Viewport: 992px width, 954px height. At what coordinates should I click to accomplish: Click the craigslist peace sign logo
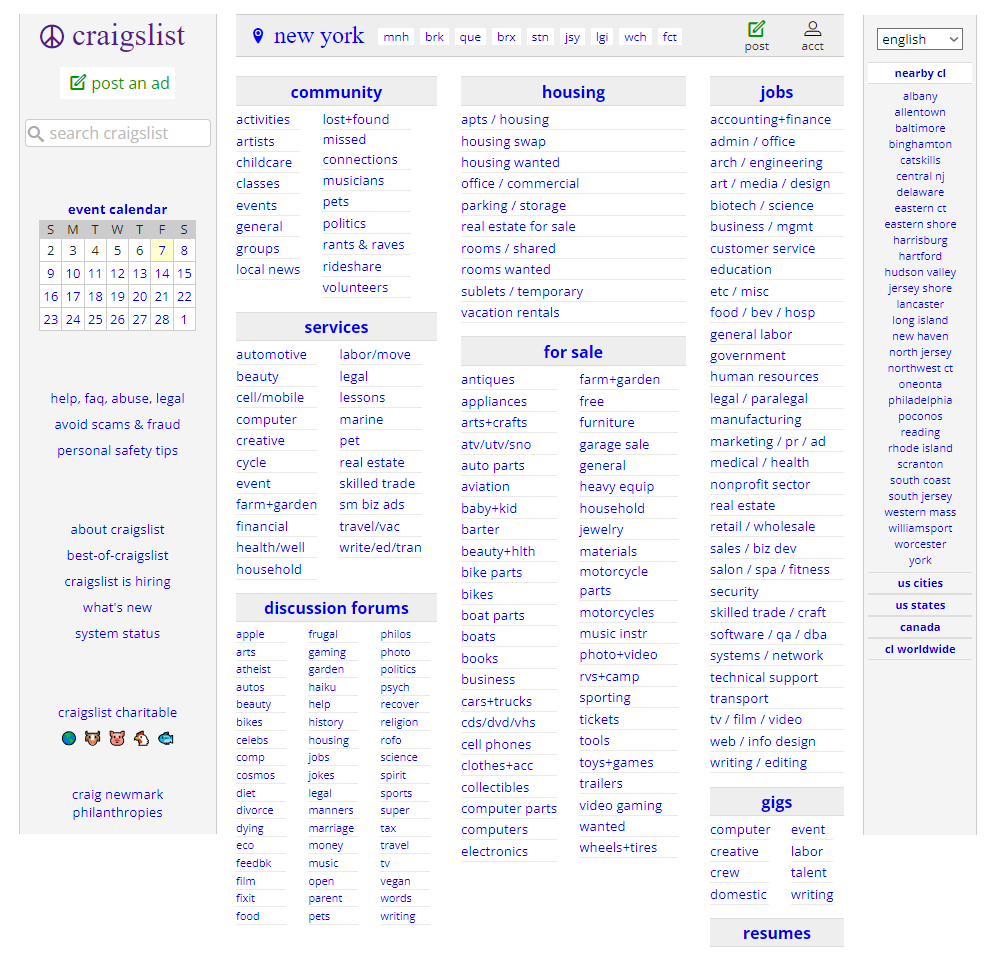(52, 37)
